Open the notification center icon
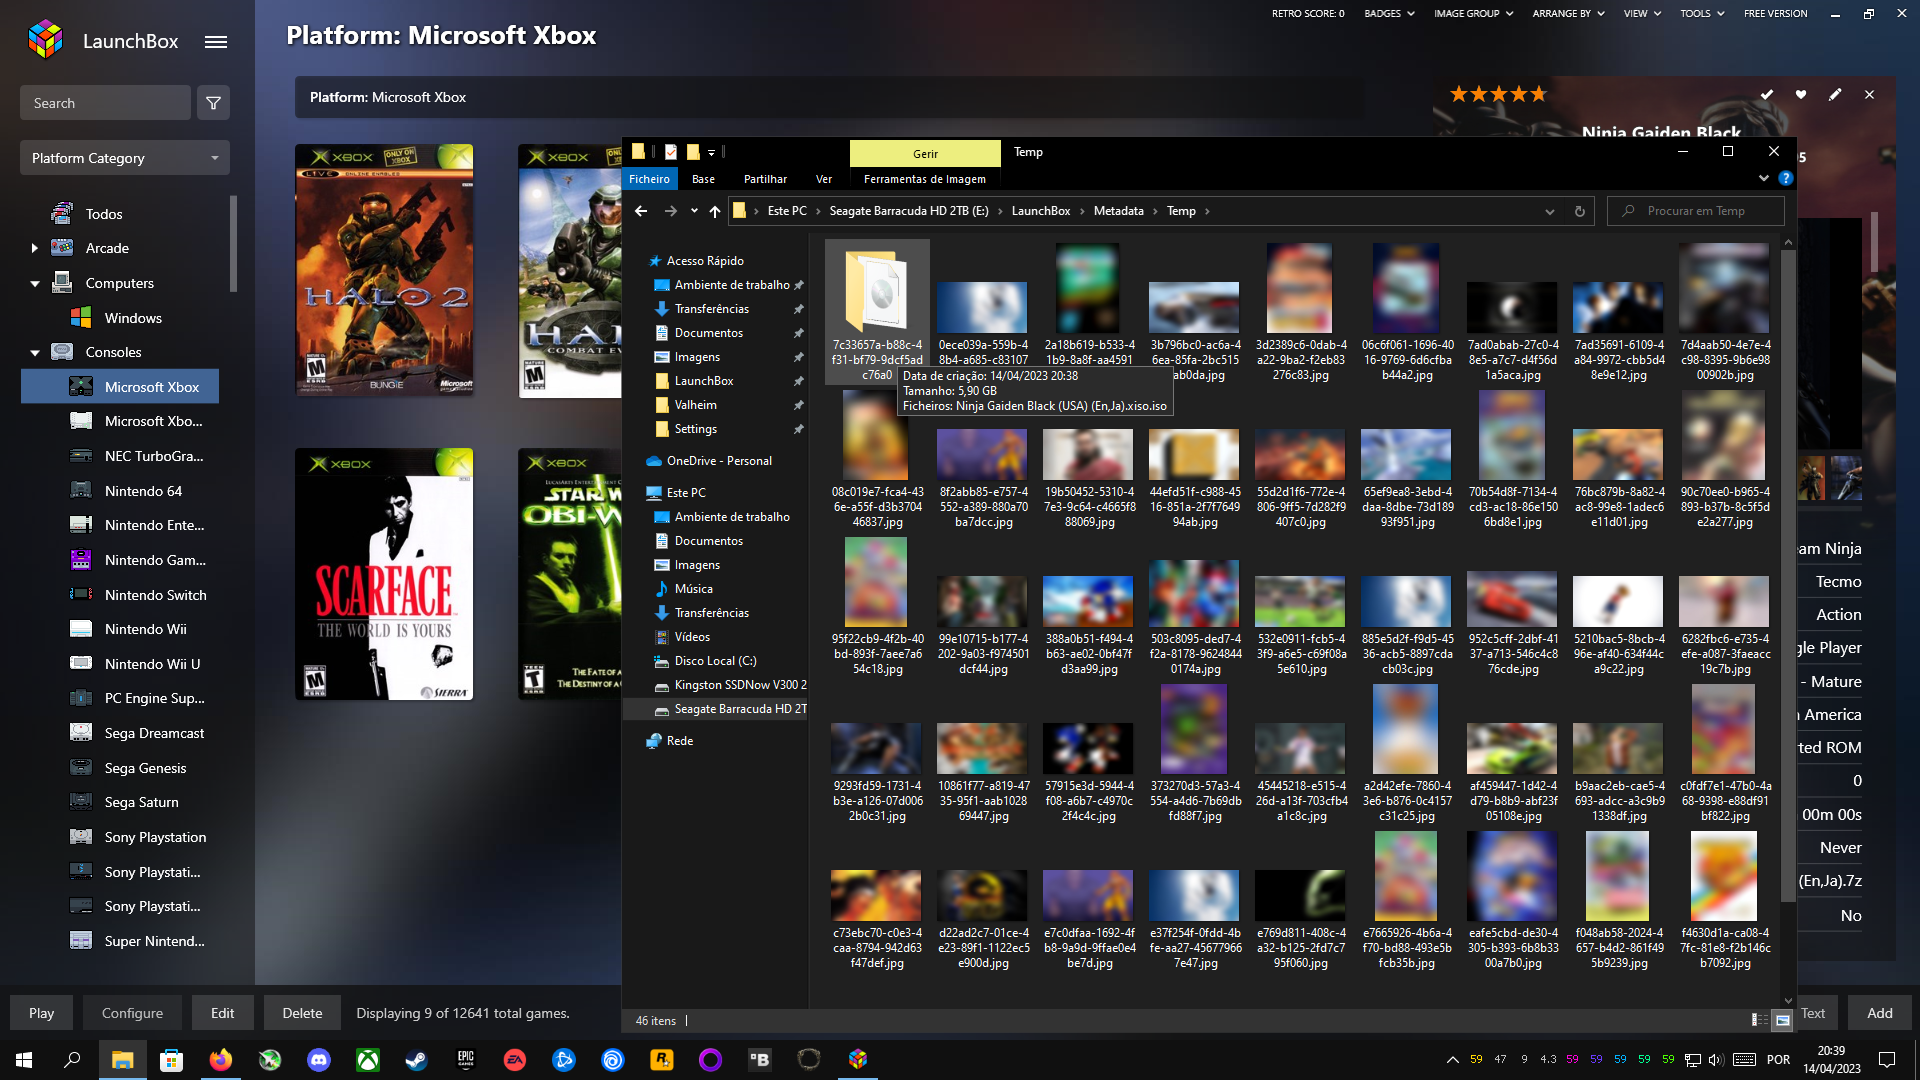 click(x=1887, y=1060)
